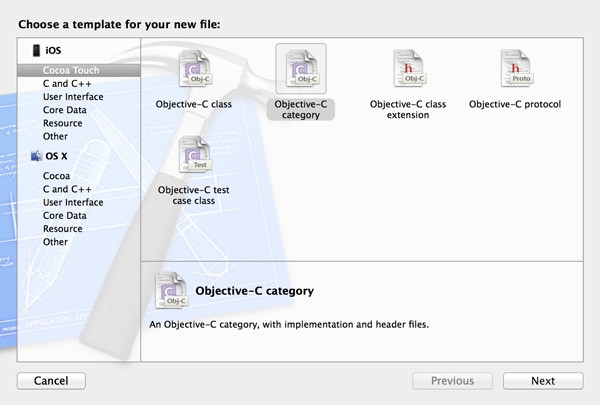Viewport: 600px width, 405px height.
Task: Select Core Data under OS X
Action: tap(65, 216)
